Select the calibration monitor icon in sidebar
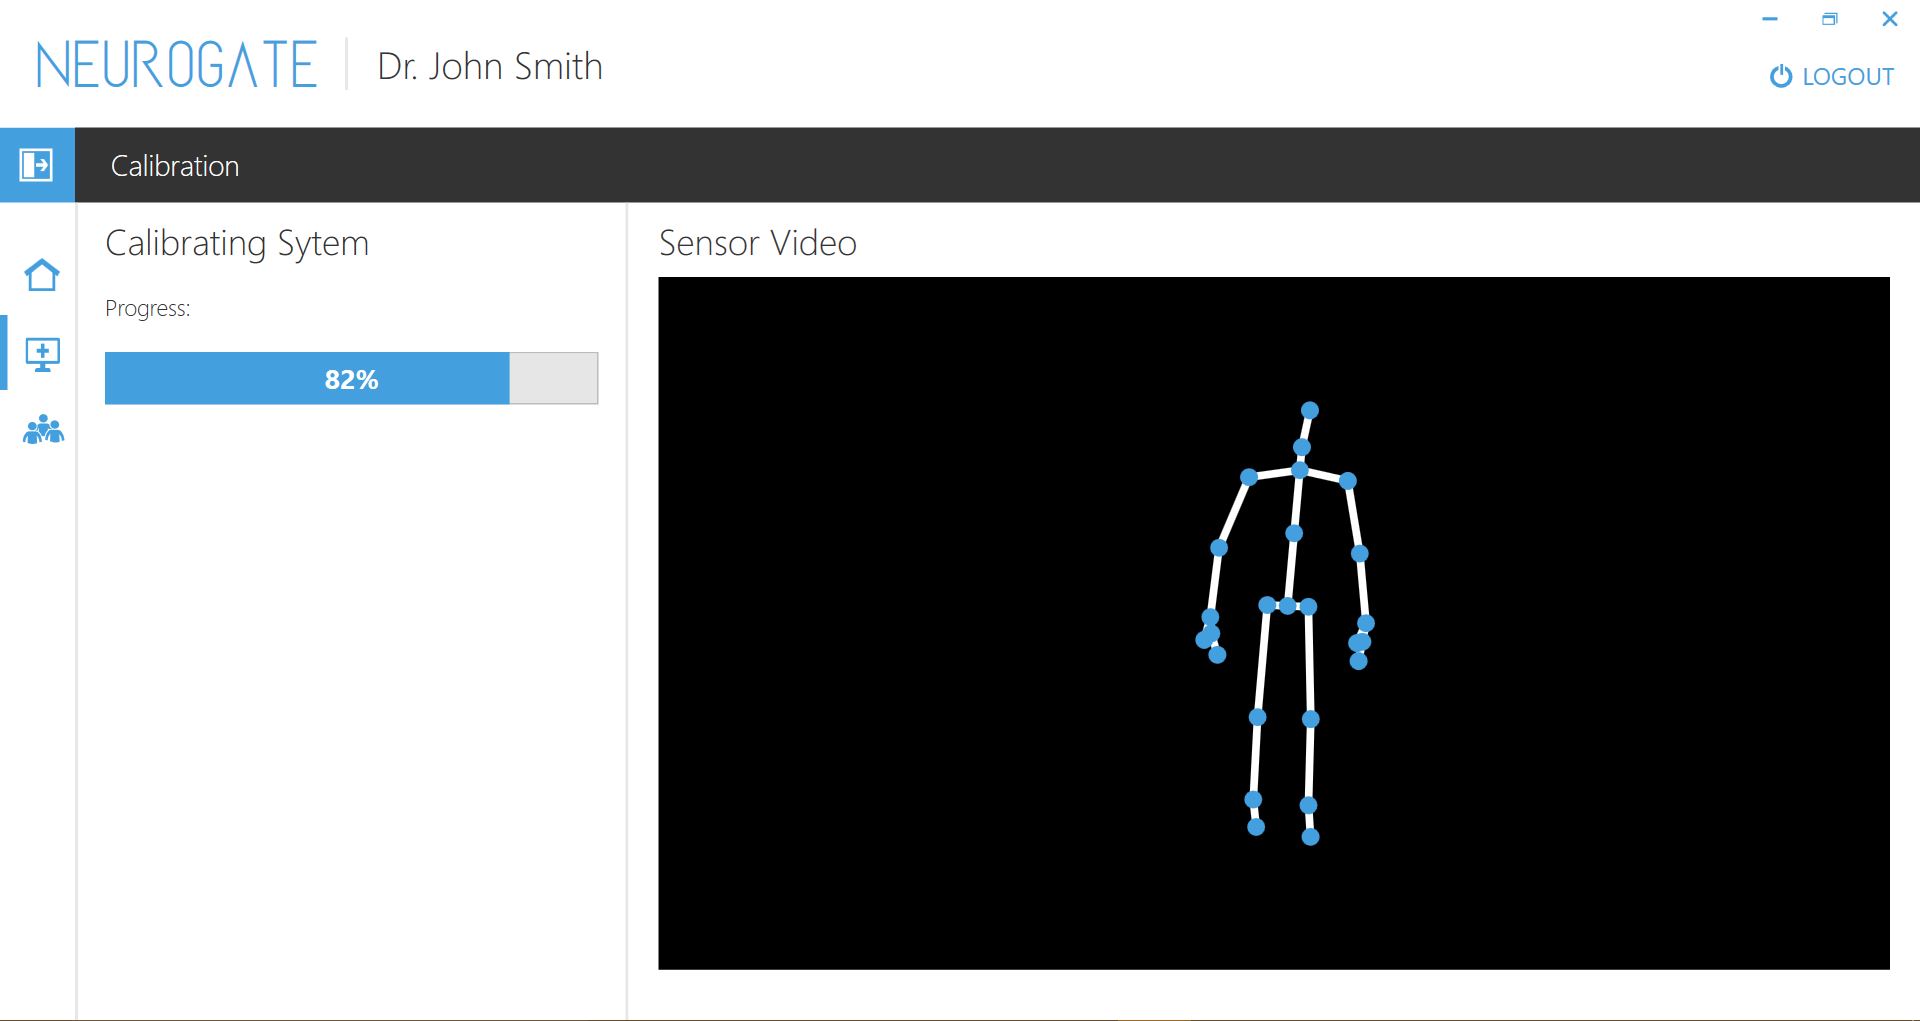 pos(42,354)
